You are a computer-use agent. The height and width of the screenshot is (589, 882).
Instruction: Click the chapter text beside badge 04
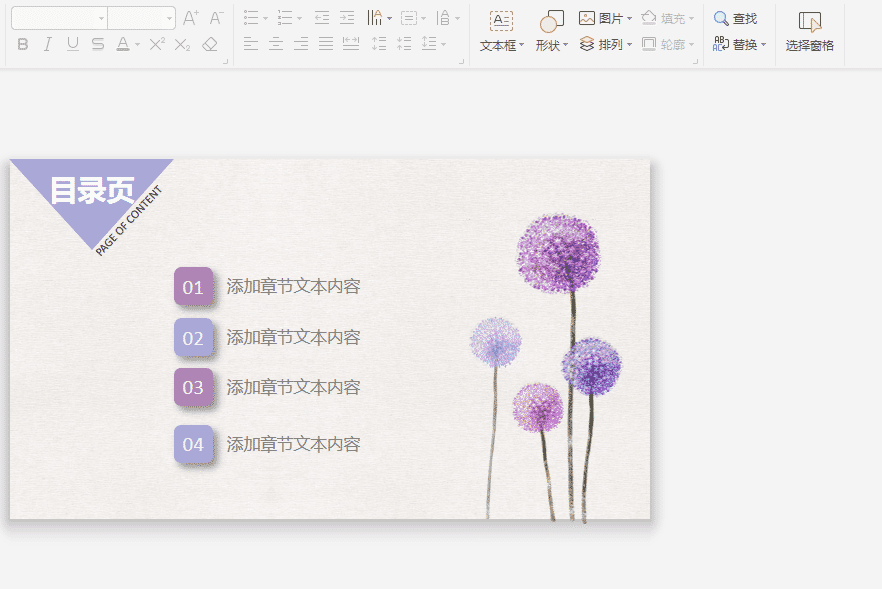pyautogui.click(x=293, y=444)
